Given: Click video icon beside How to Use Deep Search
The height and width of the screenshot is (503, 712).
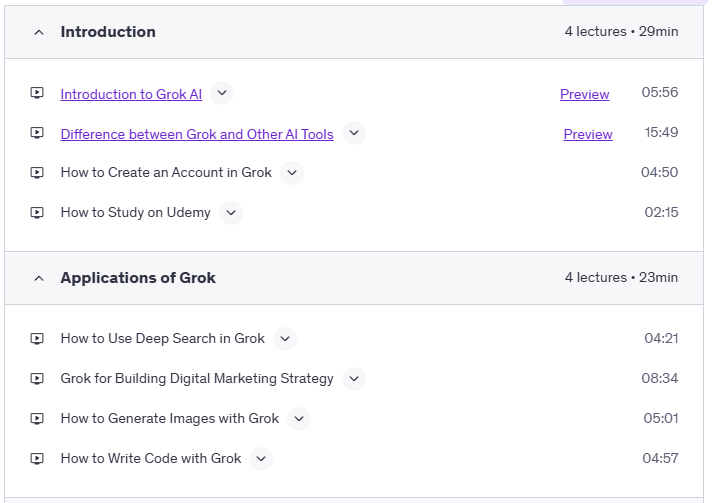Looking at the screenshot, I should 37,338.
